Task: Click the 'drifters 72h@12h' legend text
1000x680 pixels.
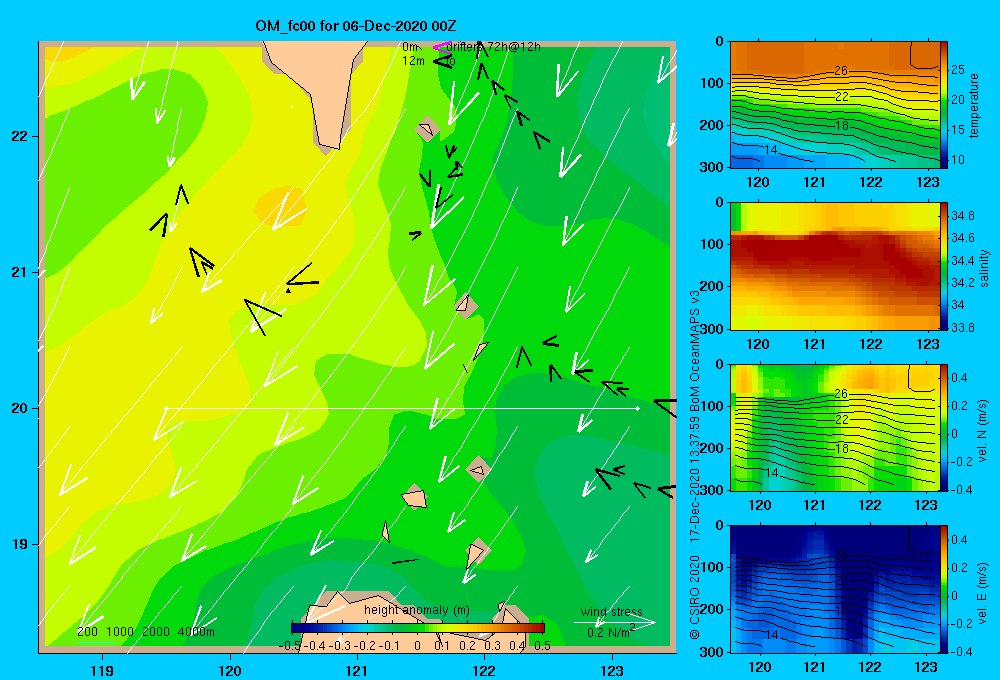Action: point(494,47)
